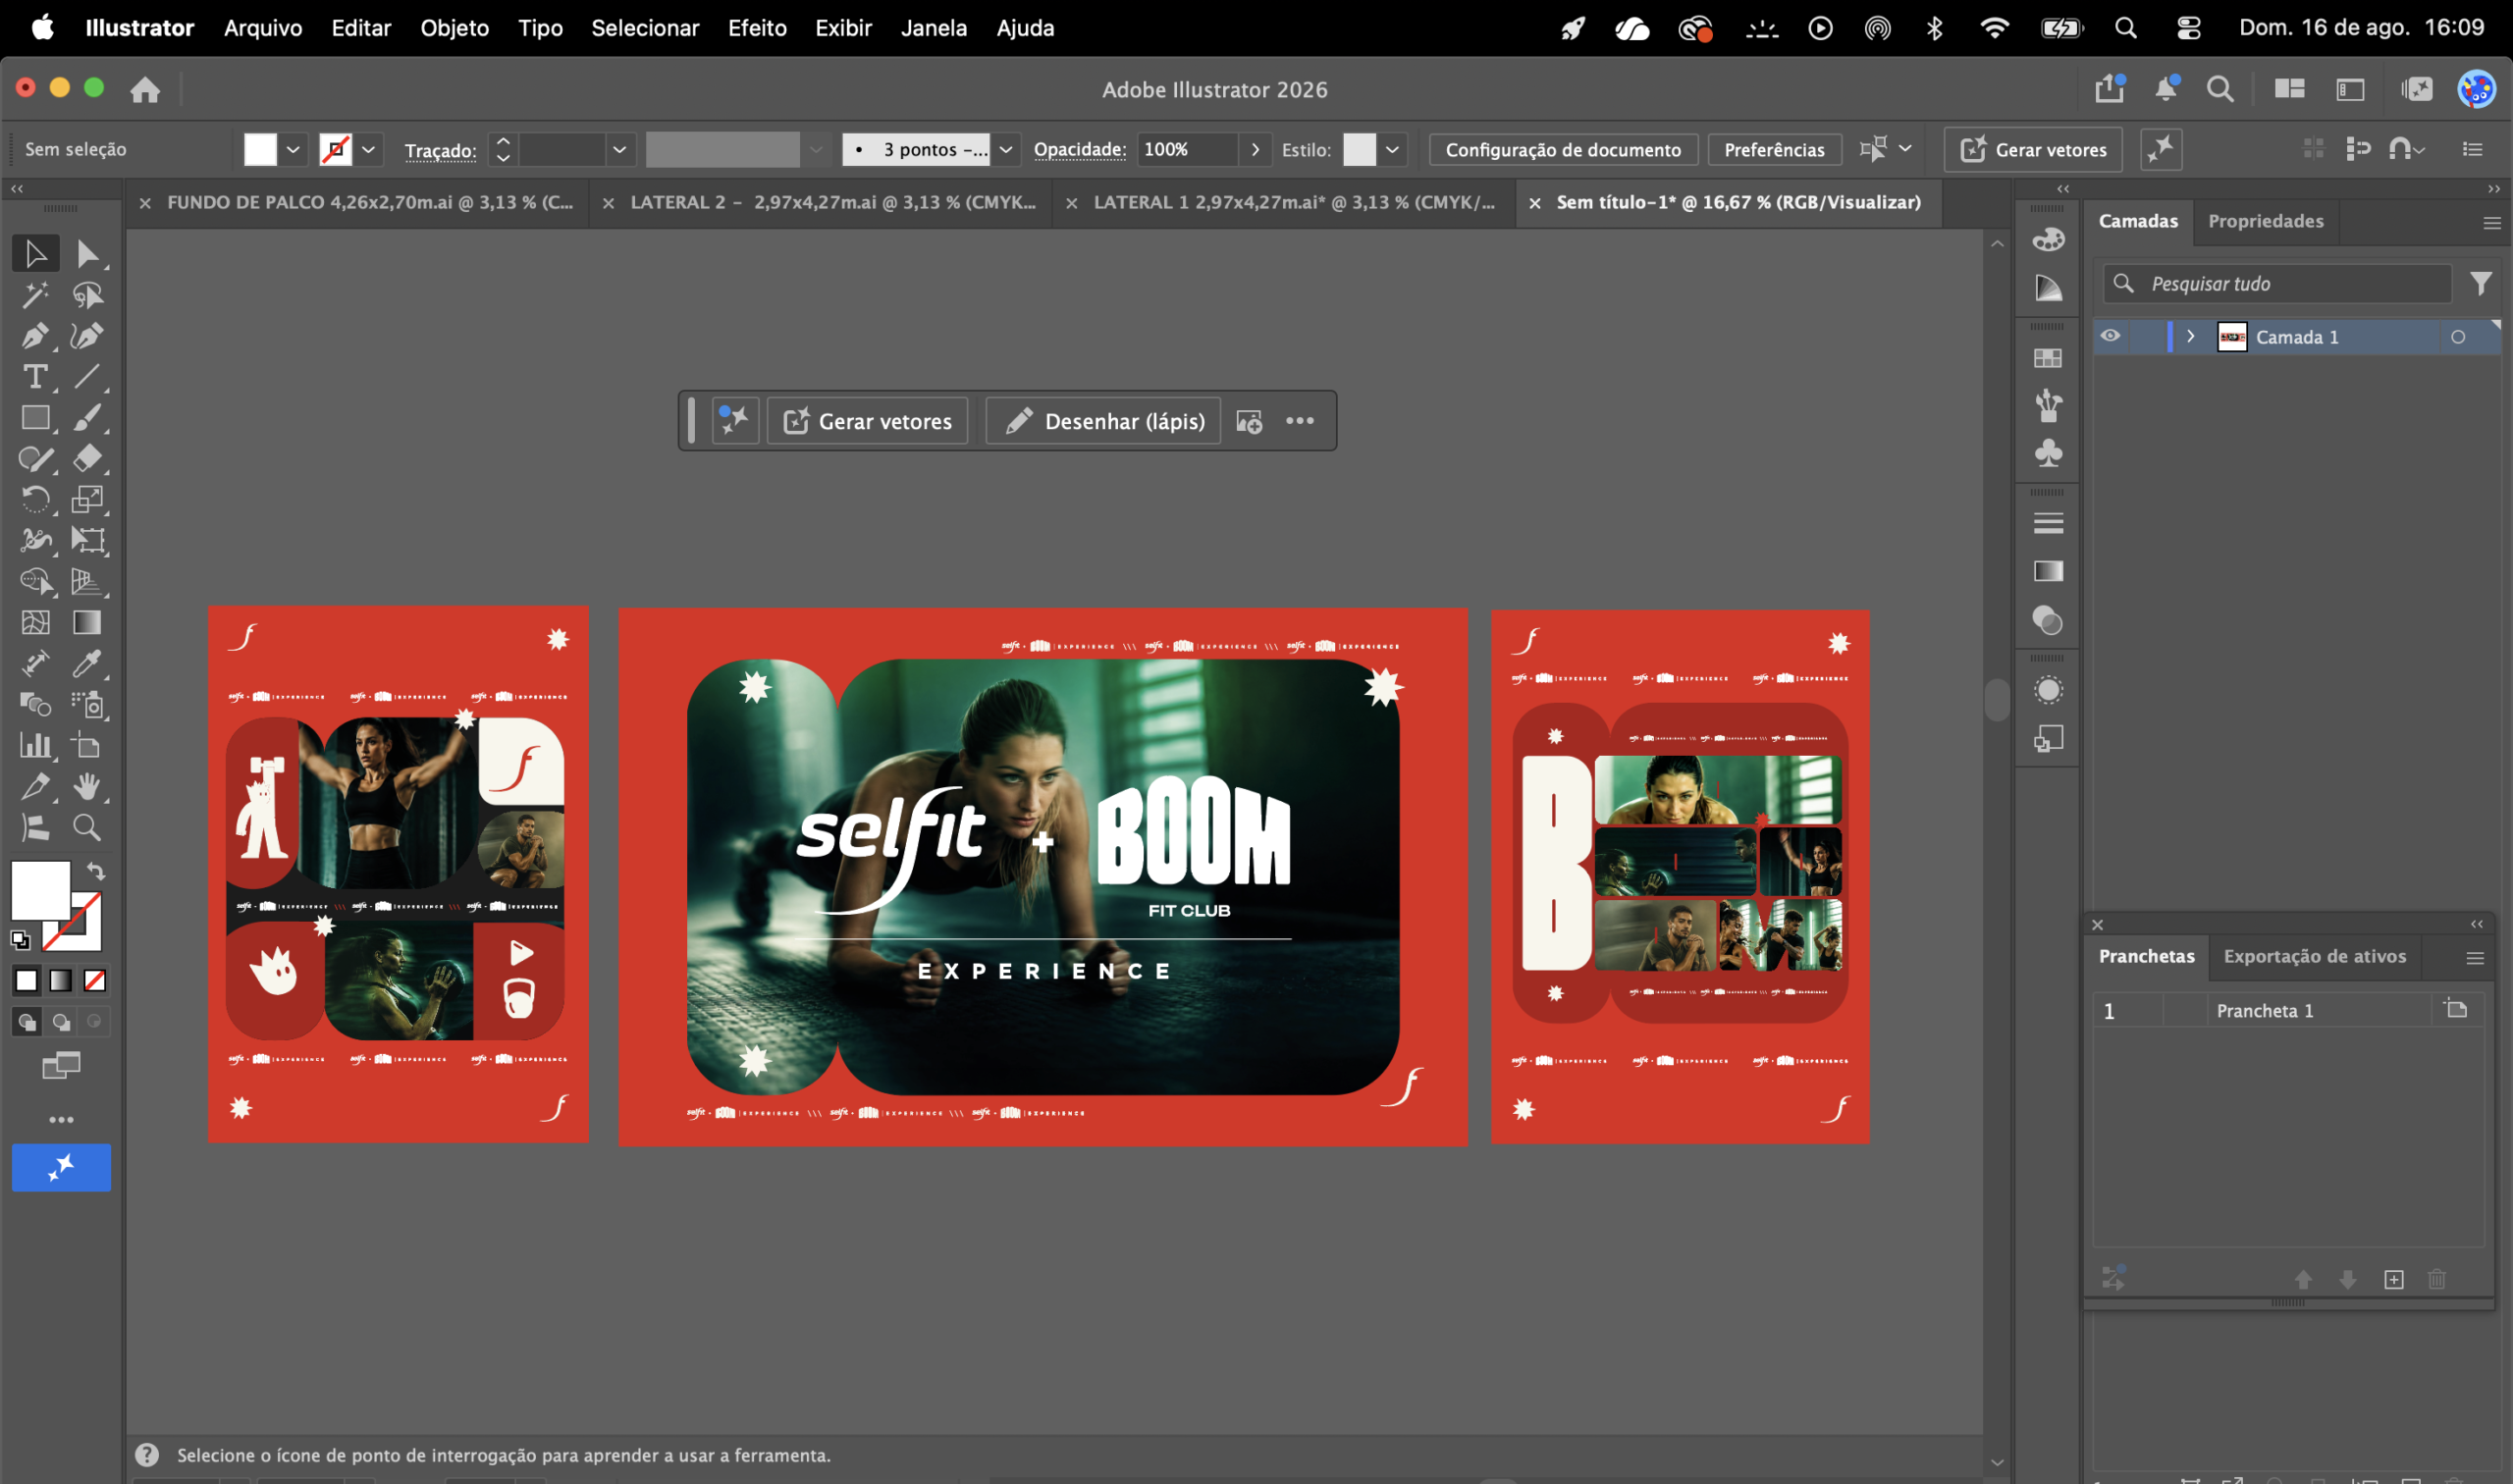Set paint mode to Gradient
The width and height of the screenshot is (2513, 1484).
coord(61,981)
